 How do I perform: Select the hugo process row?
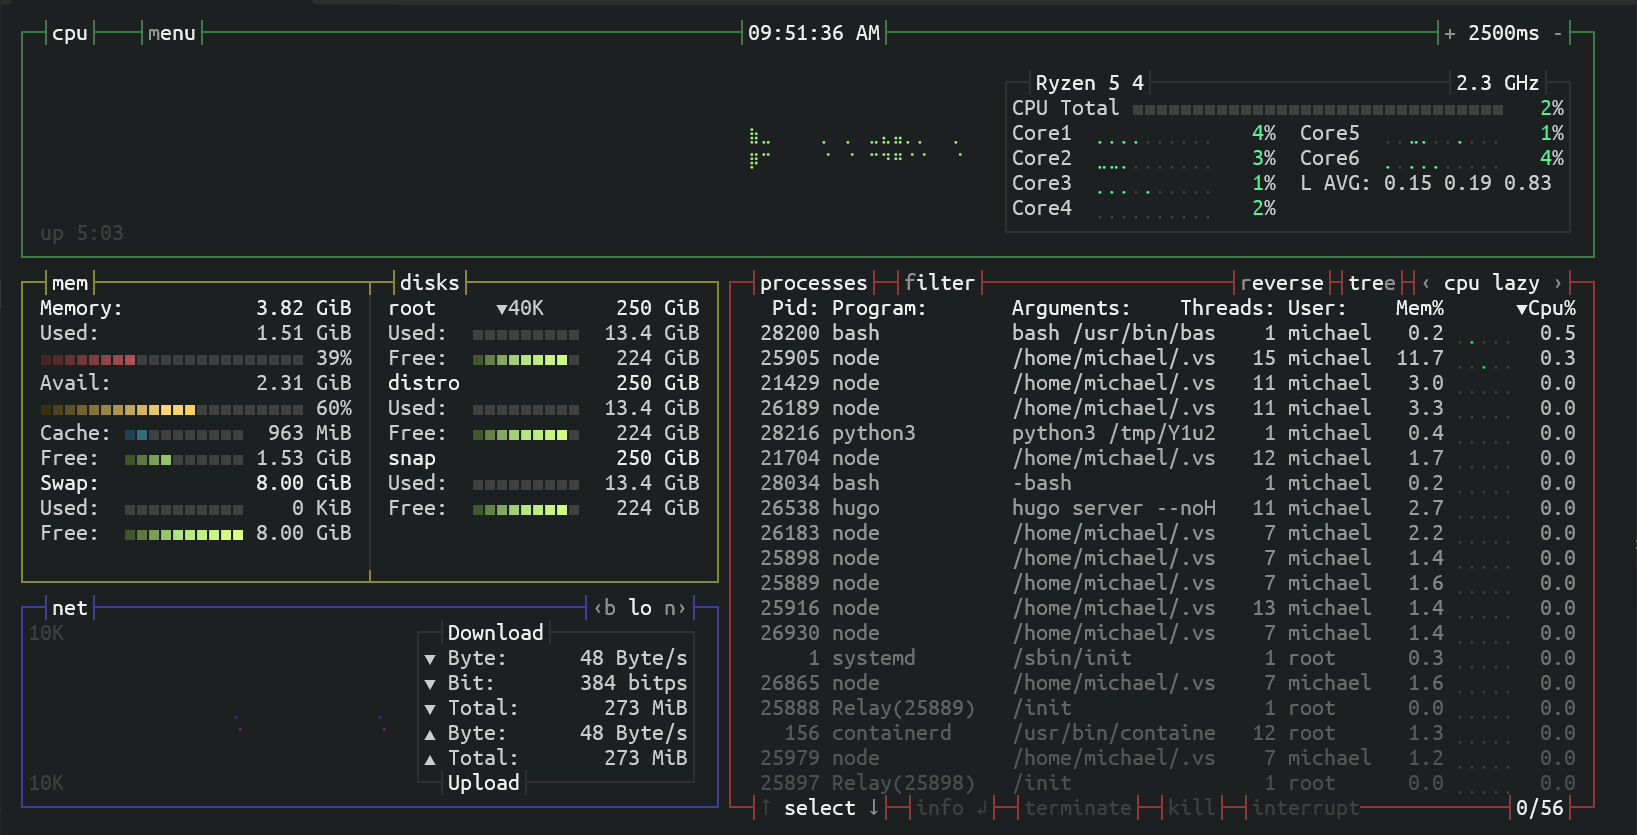click(1000, 508)
